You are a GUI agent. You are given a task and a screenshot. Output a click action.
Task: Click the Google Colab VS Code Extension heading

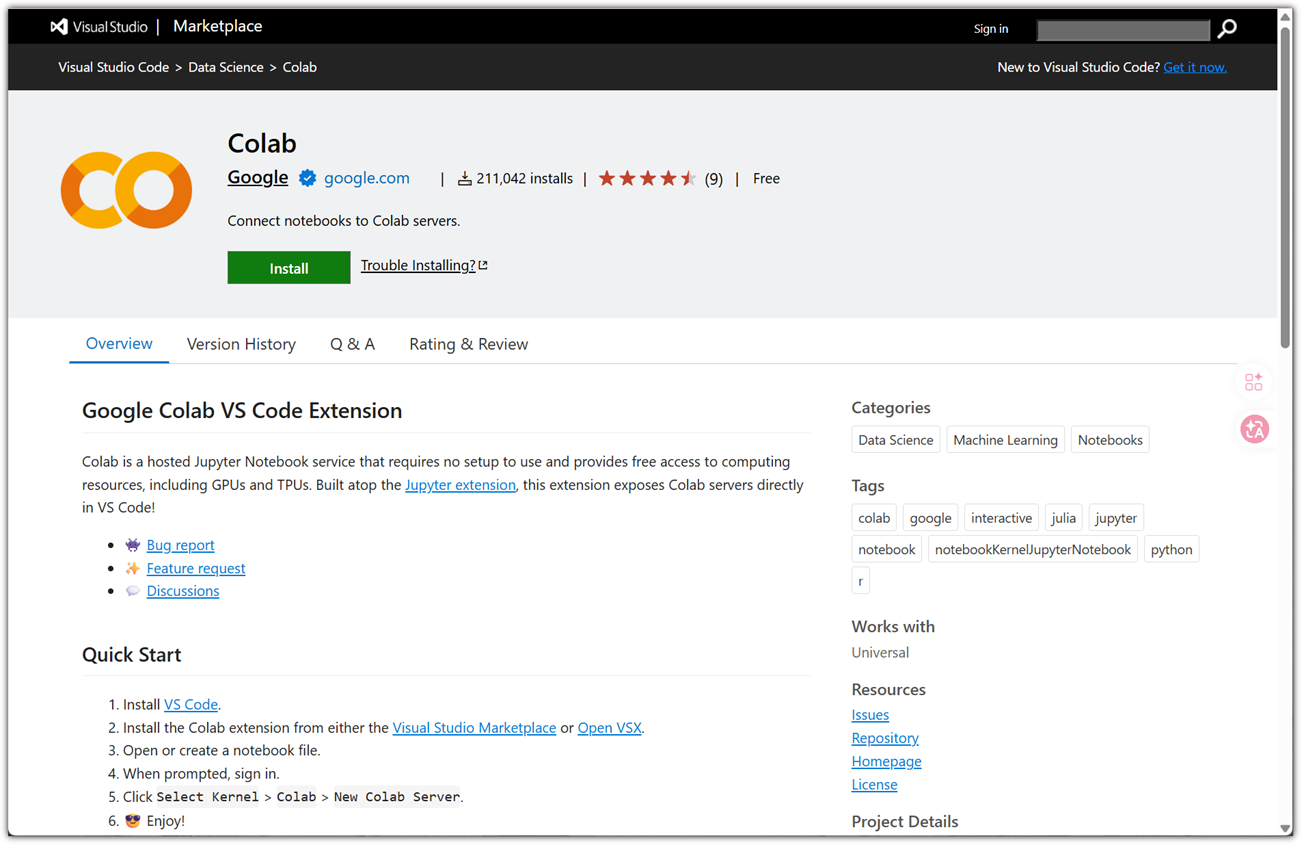pyautogui.click(x=242, y=411)
